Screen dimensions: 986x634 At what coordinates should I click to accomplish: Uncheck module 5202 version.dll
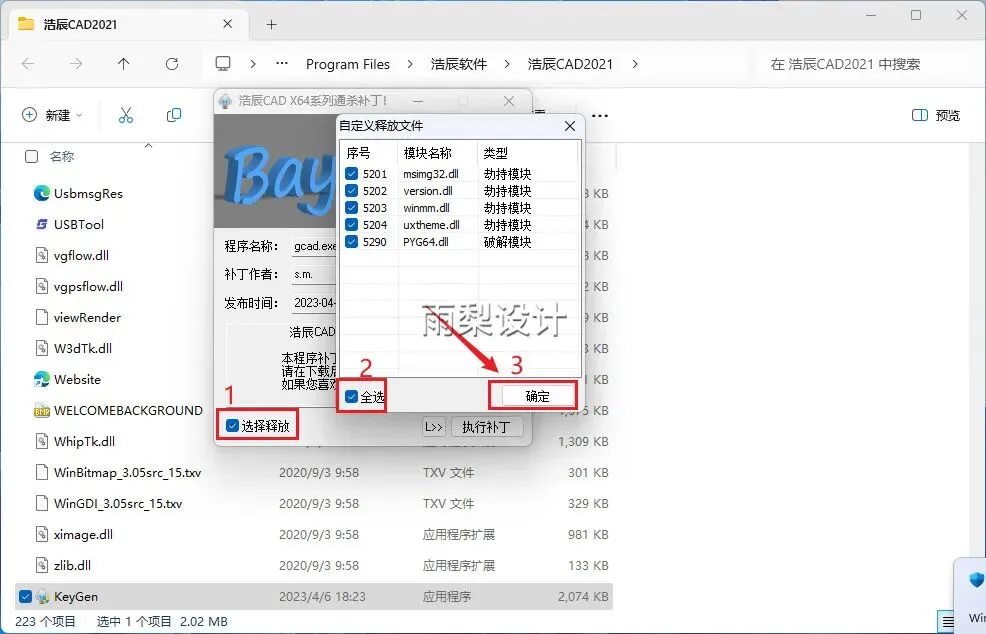tap(352, 191)
